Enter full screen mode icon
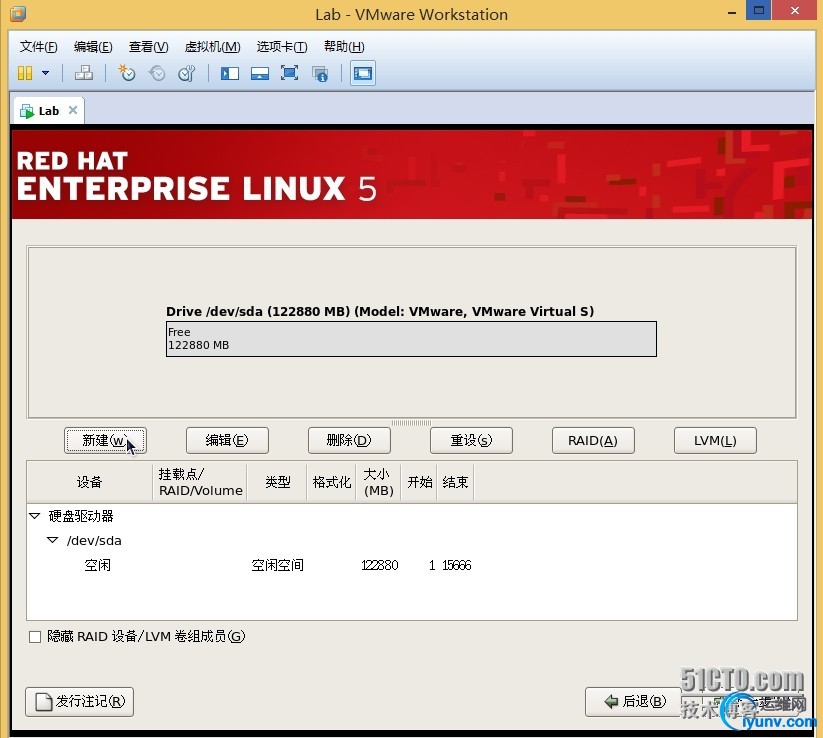823x738 pixels. click(289, 73)
